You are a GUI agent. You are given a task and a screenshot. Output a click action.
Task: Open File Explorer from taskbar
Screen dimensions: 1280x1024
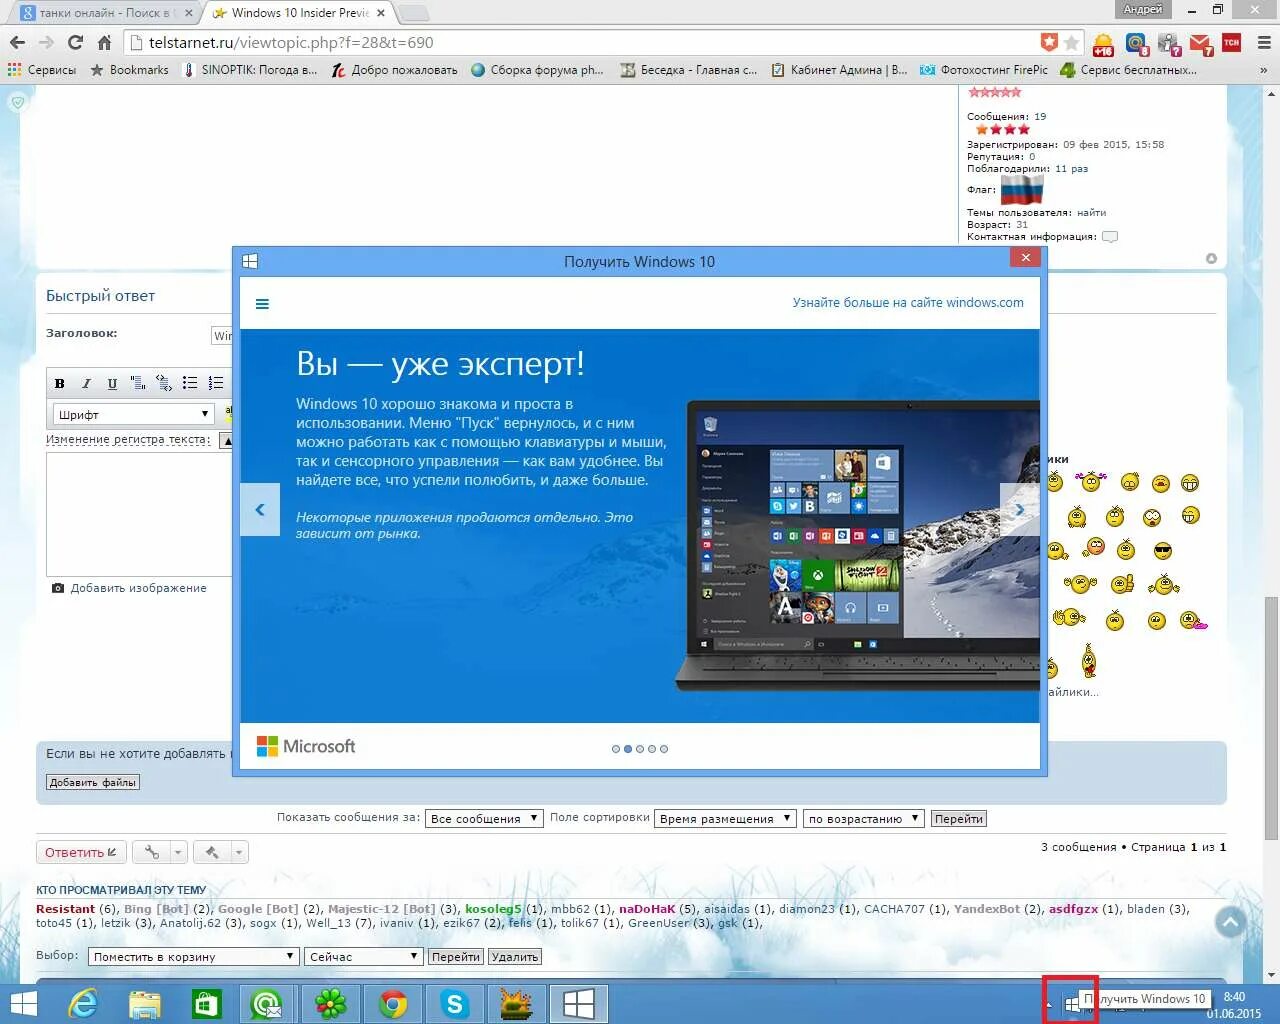pos(144,1004)
